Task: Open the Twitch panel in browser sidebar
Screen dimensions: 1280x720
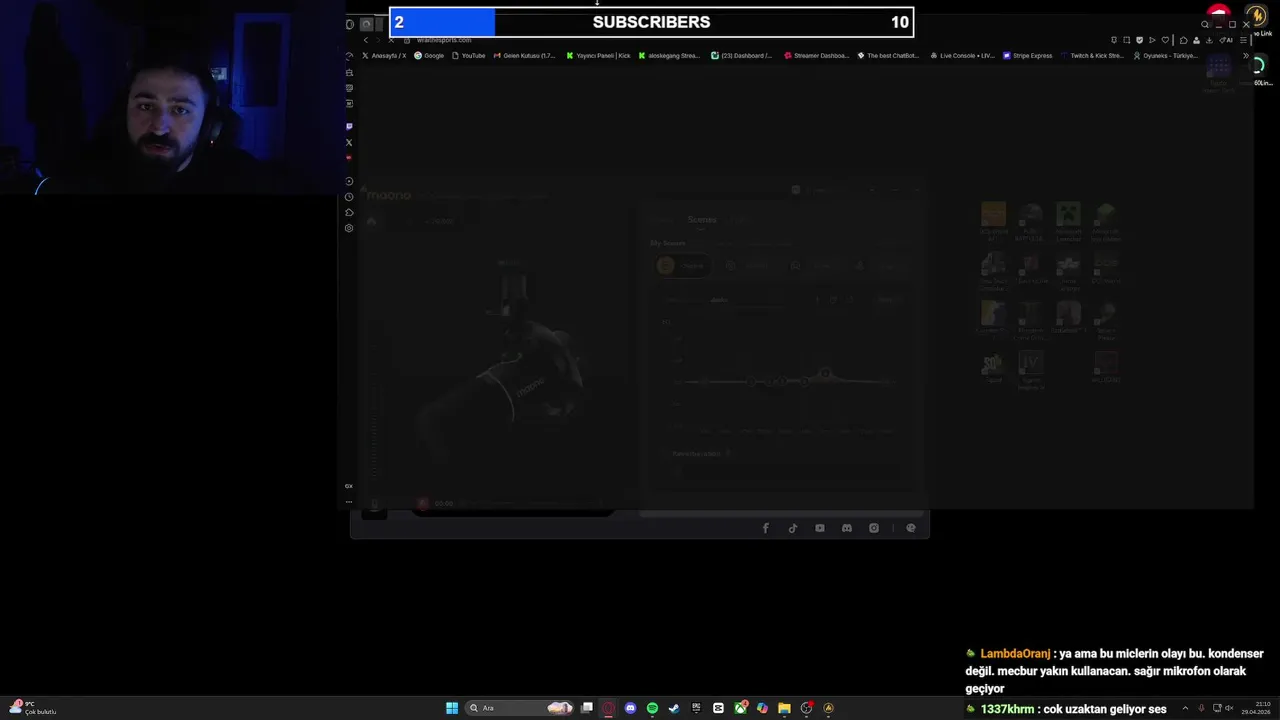Action: point(349,126)
